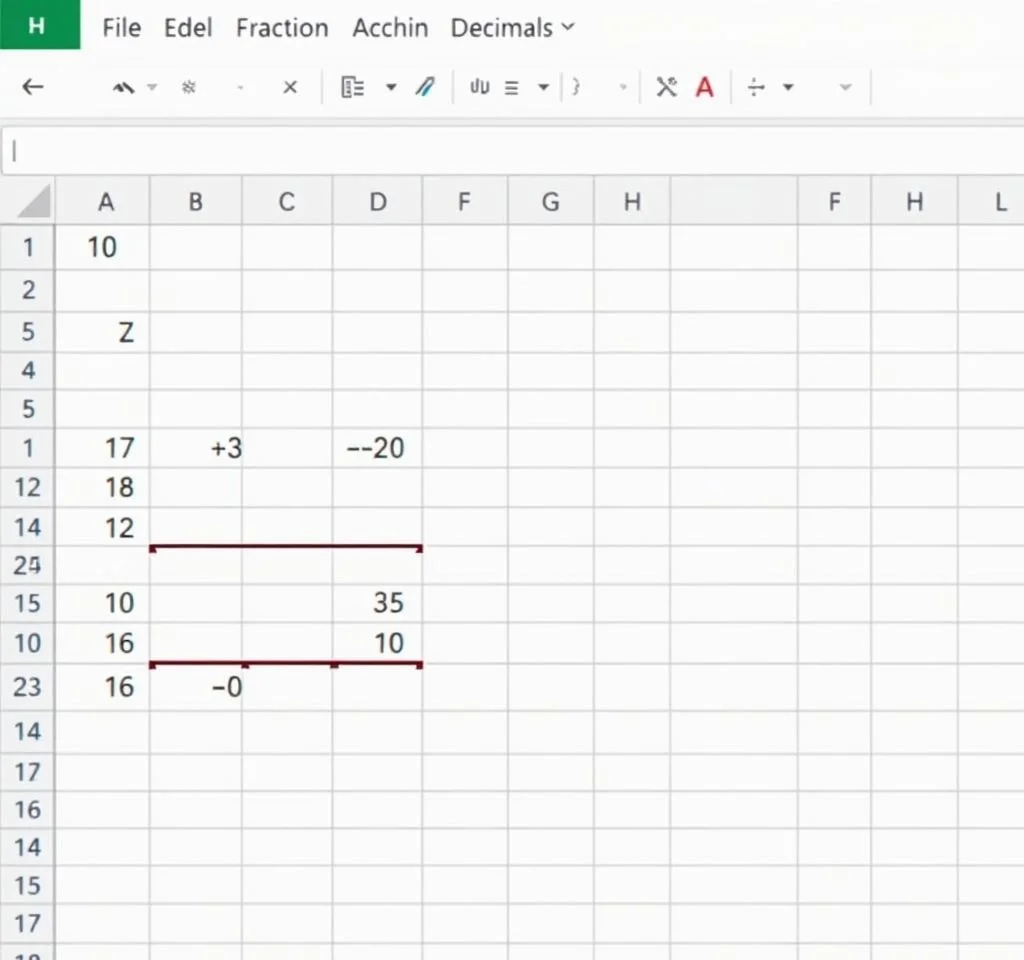The width and height of the screenshot is (1024, 960).
Task: Click the red letter A font color icon
Action: click(x=705, y=87)
